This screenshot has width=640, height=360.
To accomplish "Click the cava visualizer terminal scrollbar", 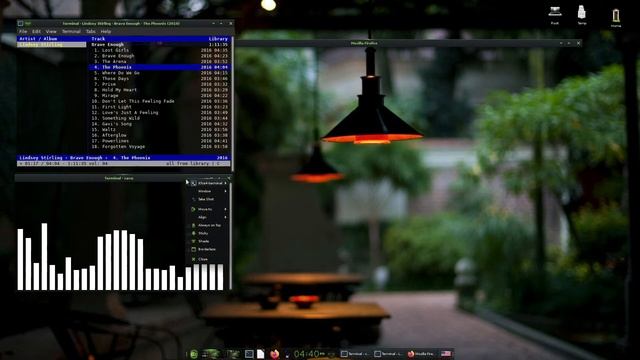I will tap(231, 236).
